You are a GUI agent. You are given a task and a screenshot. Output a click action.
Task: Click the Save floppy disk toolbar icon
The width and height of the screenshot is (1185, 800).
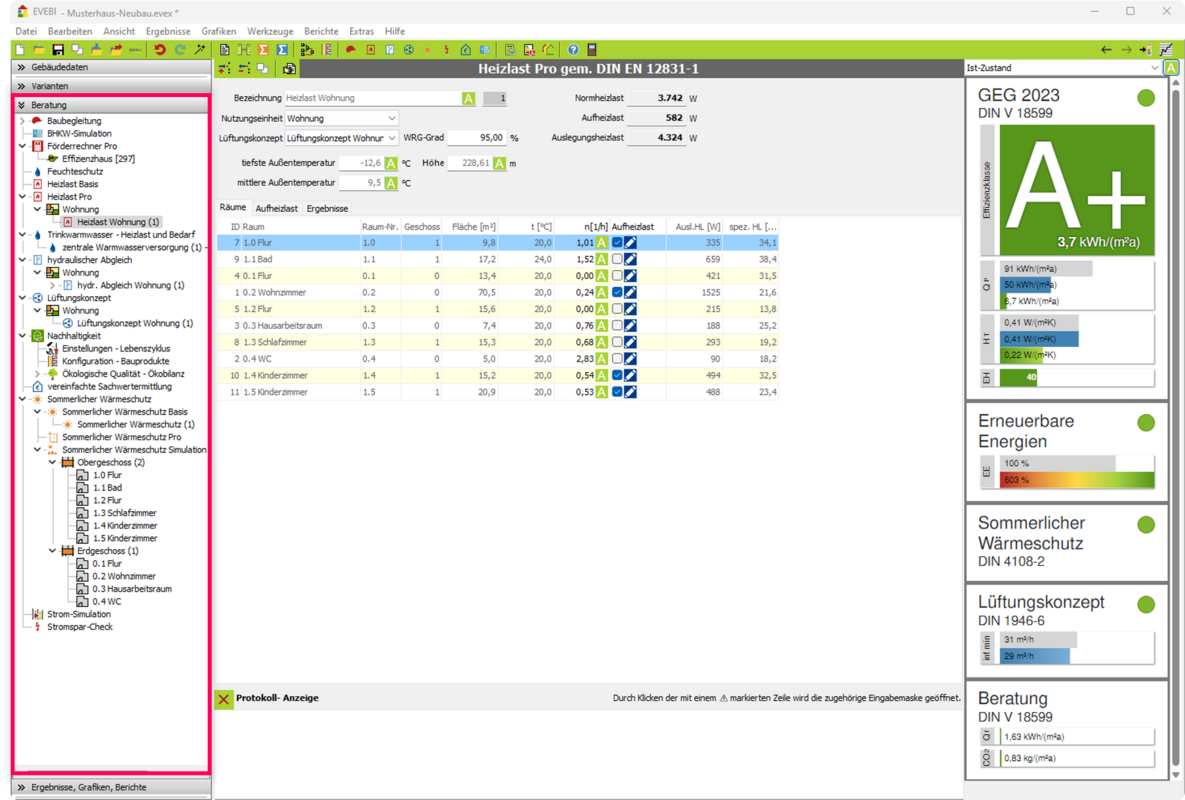coord(58,50)
